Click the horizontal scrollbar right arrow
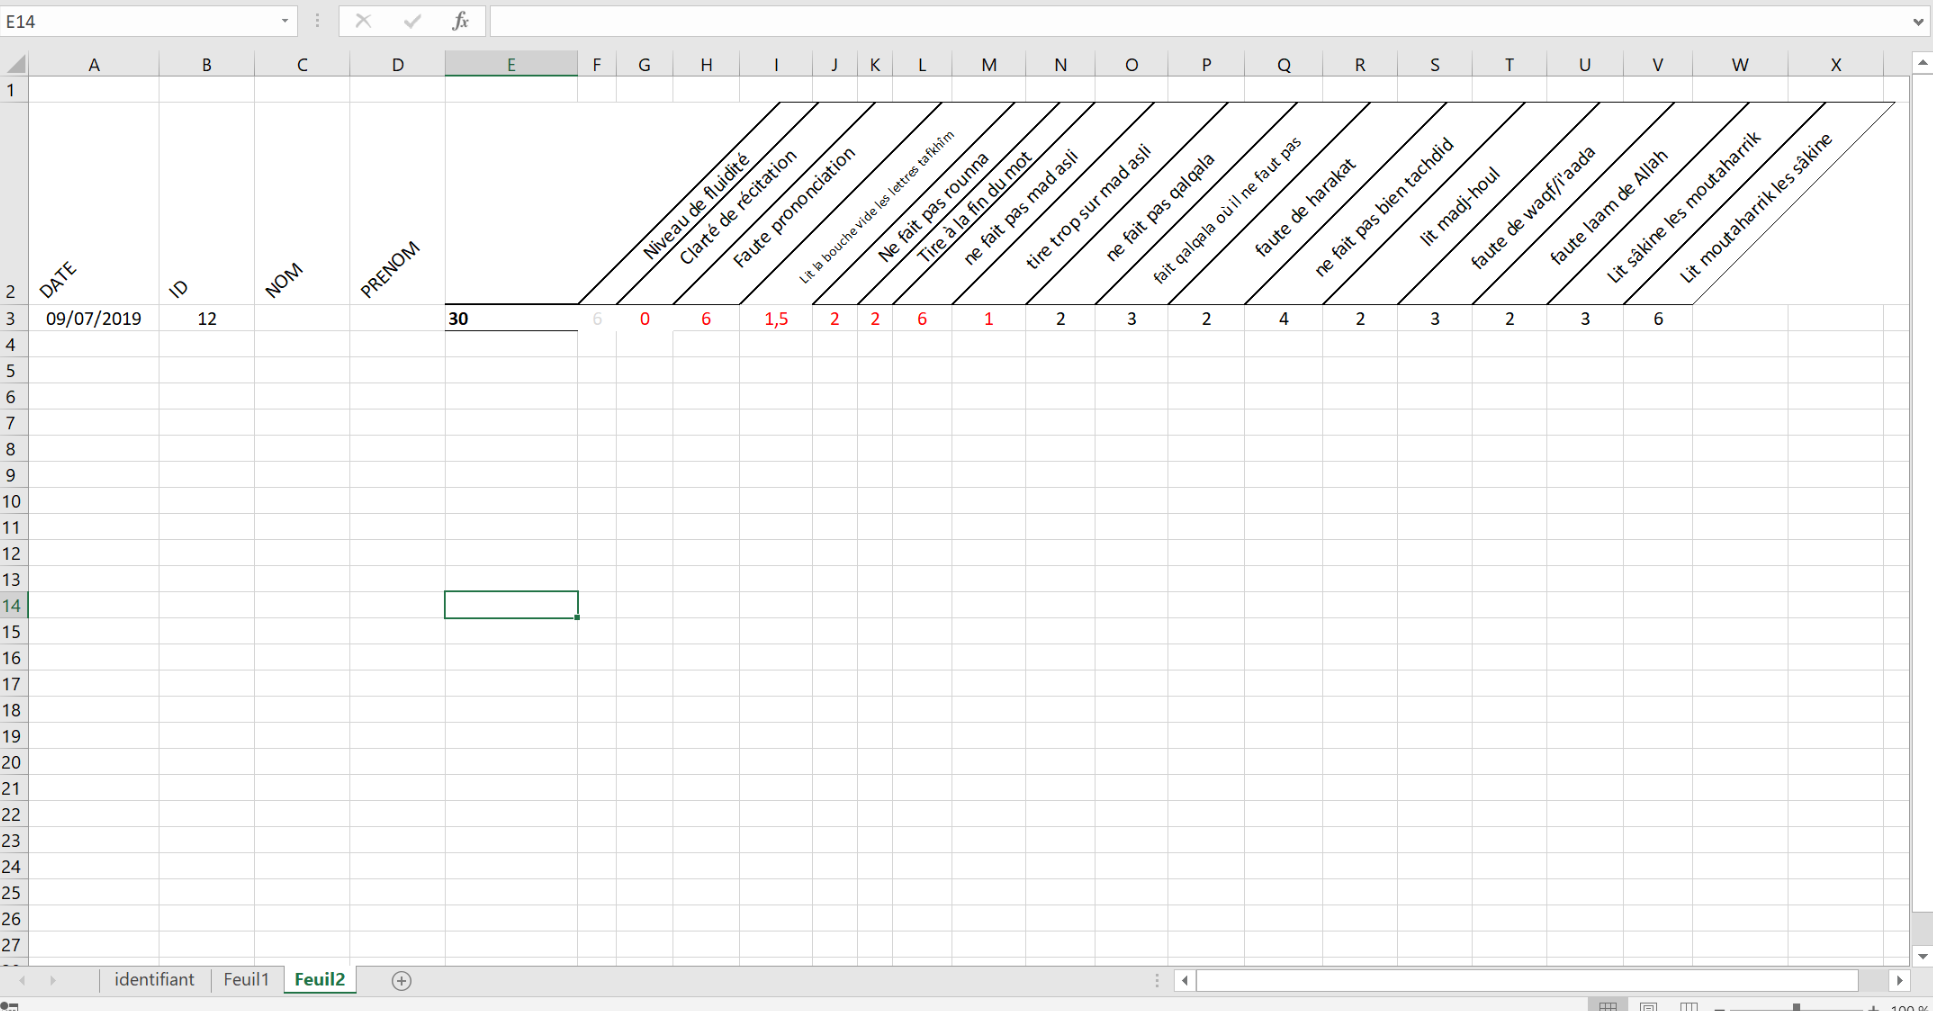Image resolution: width=1933 pixels, height=1011 pixels. click(x=1900, y=981)
